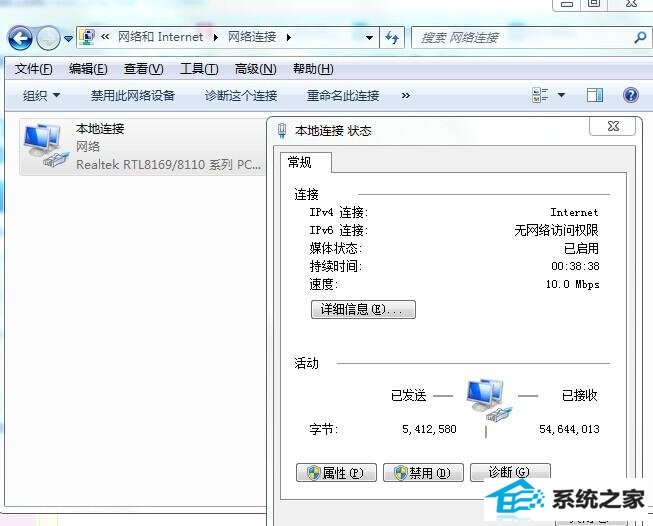Close the 本地连接 状态 dialog
The height and width of the screenshot is (526, 653).
(x=613, y=126)
